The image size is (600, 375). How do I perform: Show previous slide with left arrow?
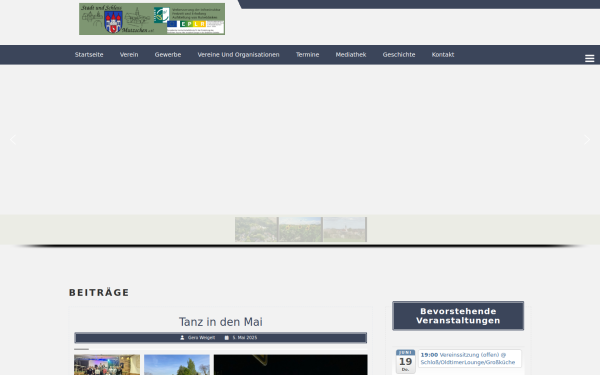tap(13, 140)
